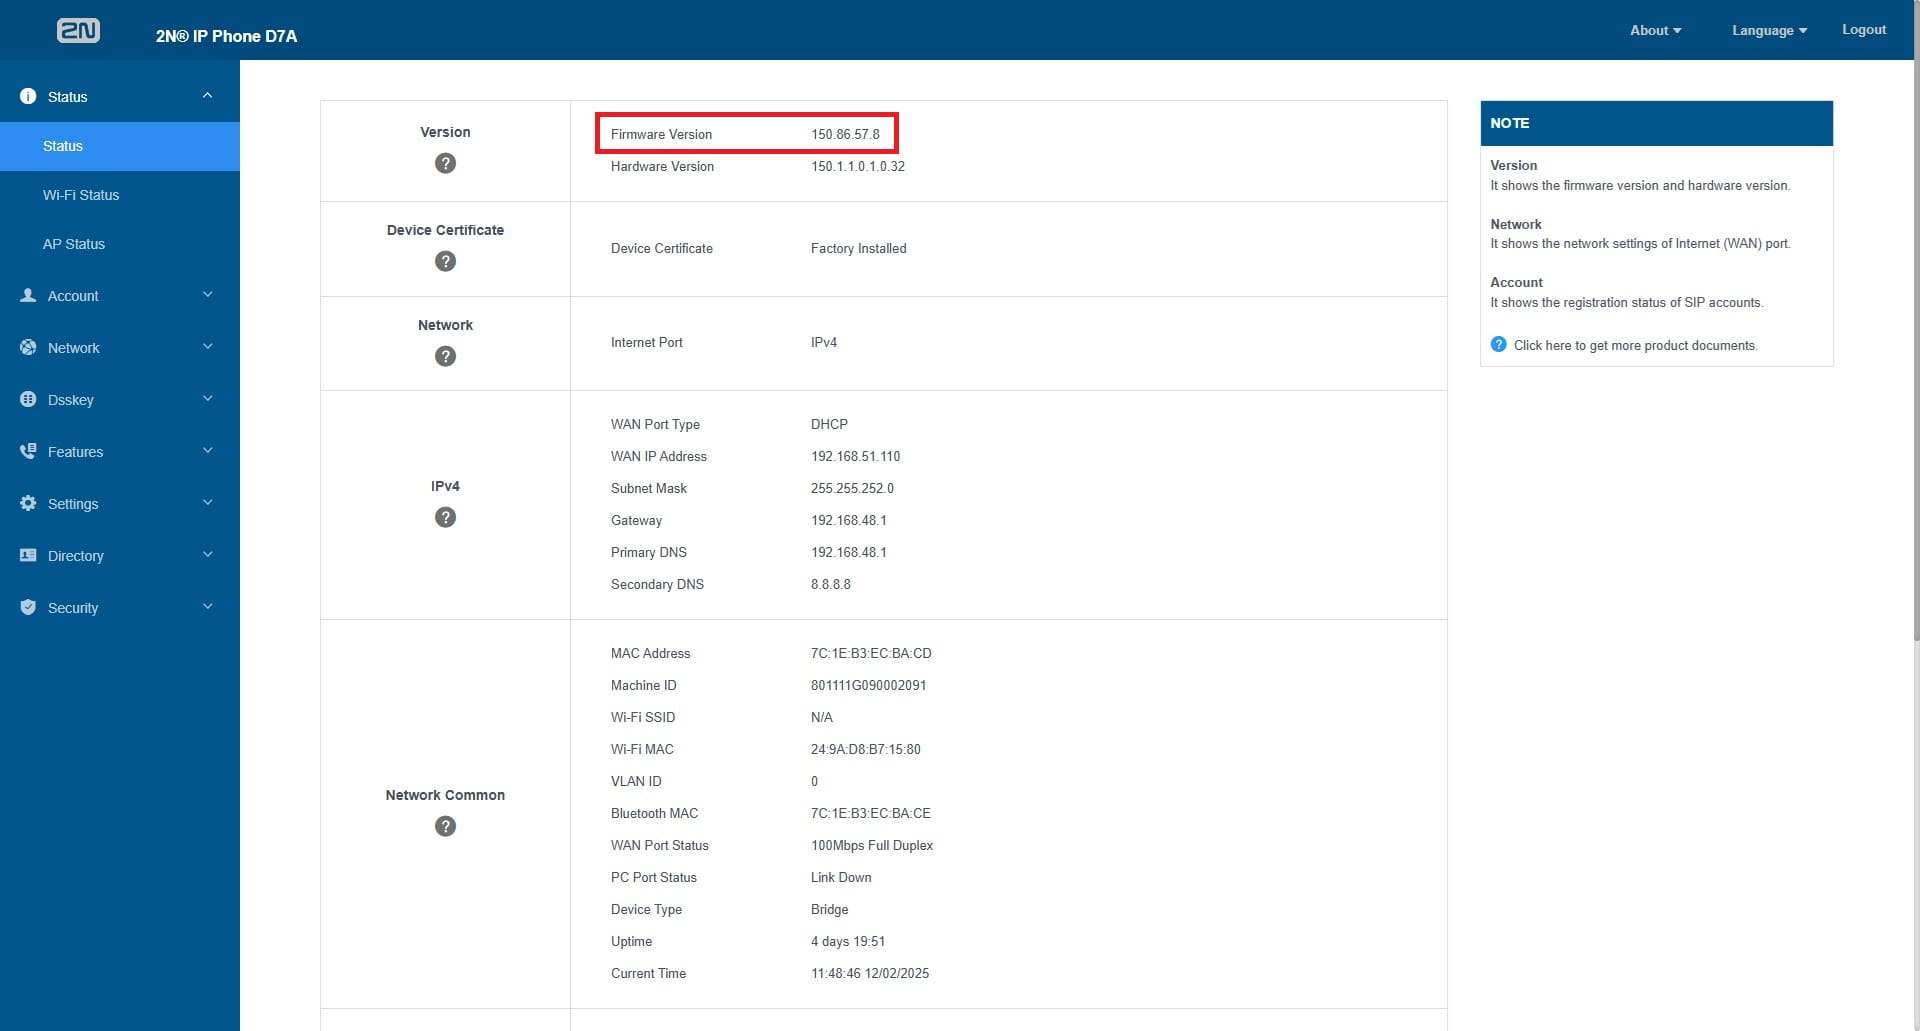Select PC Port Status Link Down
The height and width of the screenshot is (1031, 1920).
point(841,877)
